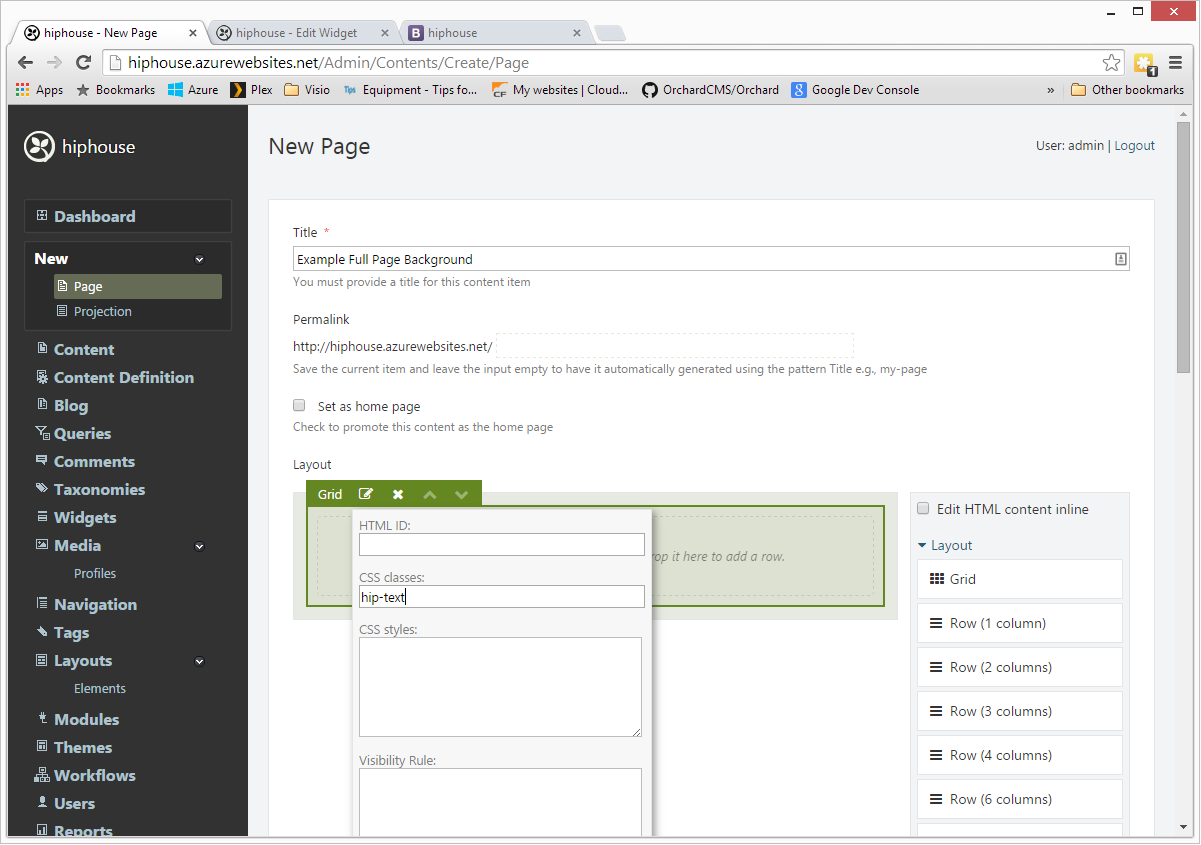This screenshot has height=845, width=1201.
Task: Click the Queries filter icon in sidebar
Action: pos(42,433)
